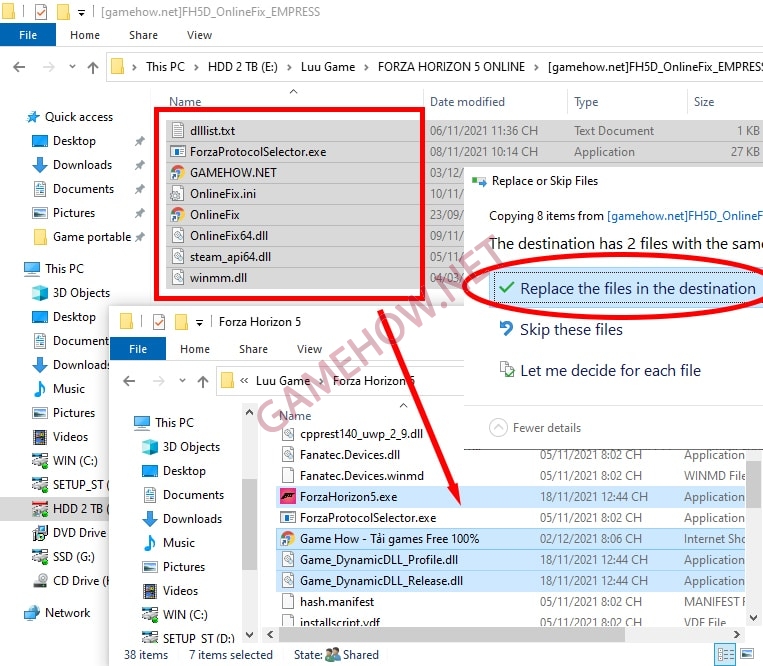This screenshot has height=666, width=763.
Task: Open File tab in top Explorer window
Action: click(x=28, y=35)
